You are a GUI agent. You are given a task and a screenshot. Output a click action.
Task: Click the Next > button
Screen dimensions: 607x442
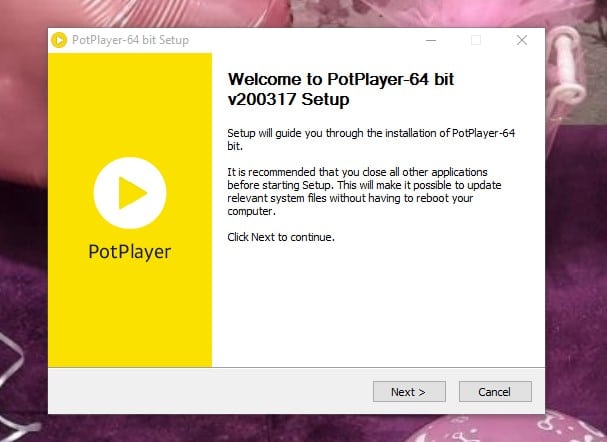pyautogui.click(x=409, y=392)
